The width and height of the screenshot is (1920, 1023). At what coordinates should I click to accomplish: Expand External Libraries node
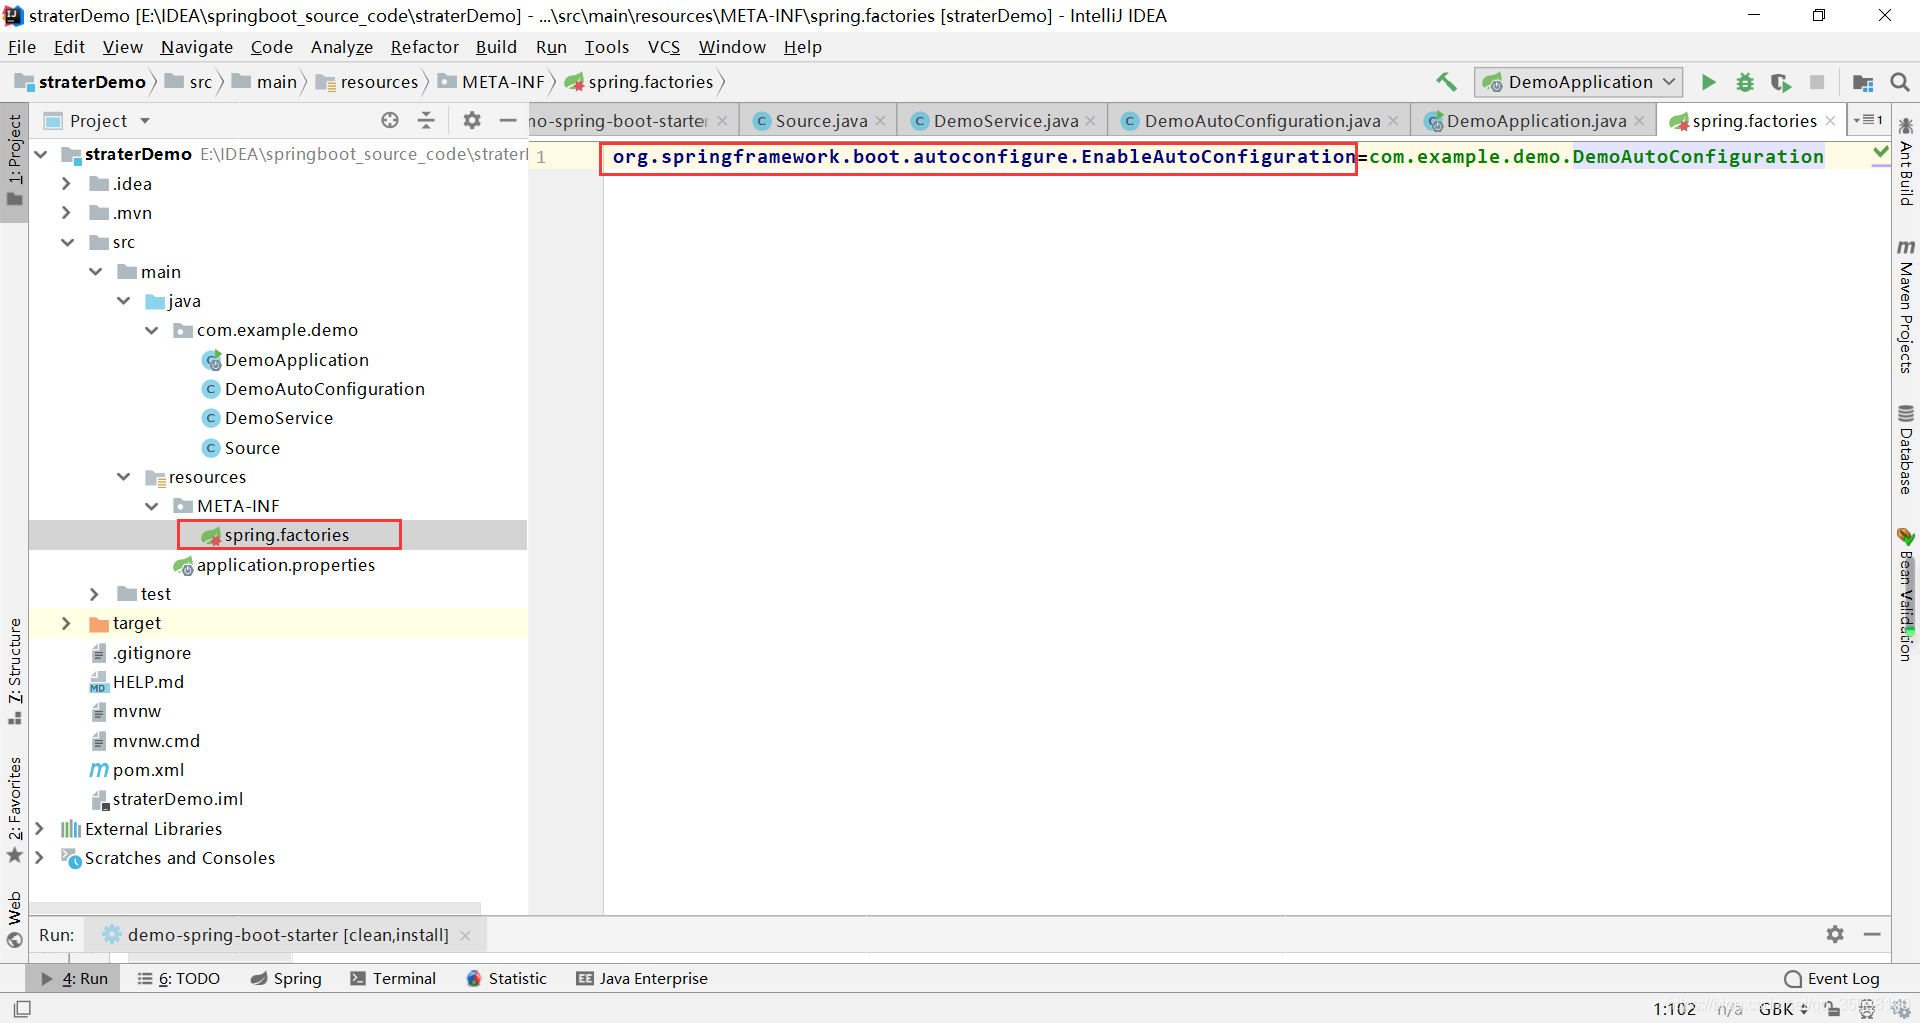[x=39, y=828]
